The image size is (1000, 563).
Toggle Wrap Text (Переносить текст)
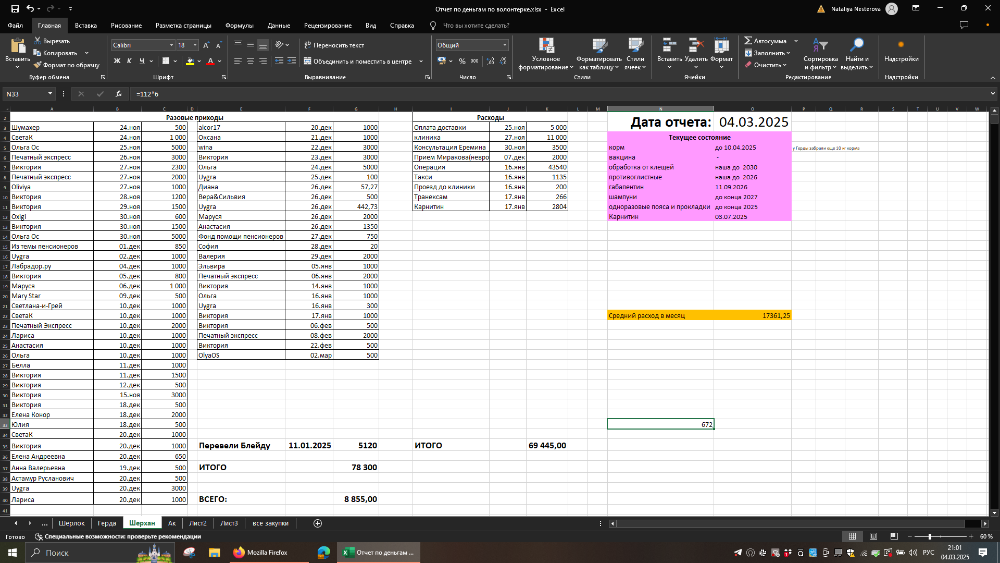coord(333,45)
